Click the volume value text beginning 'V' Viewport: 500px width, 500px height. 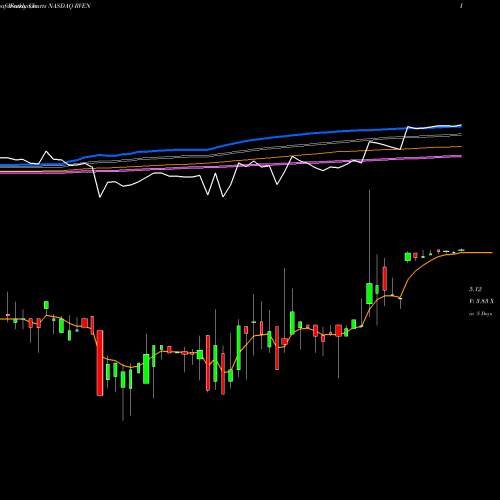pyautogui.click(x=481, y=301)
